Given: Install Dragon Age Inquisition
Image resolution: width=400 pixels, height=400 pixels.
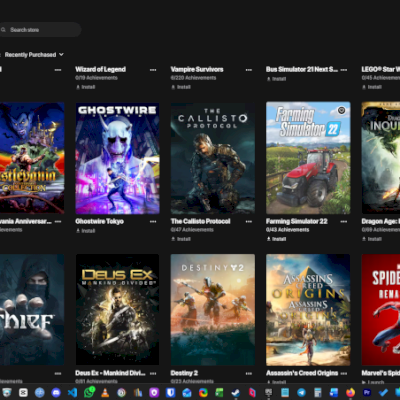Looking at the screenshot, I should click(372, 239).
